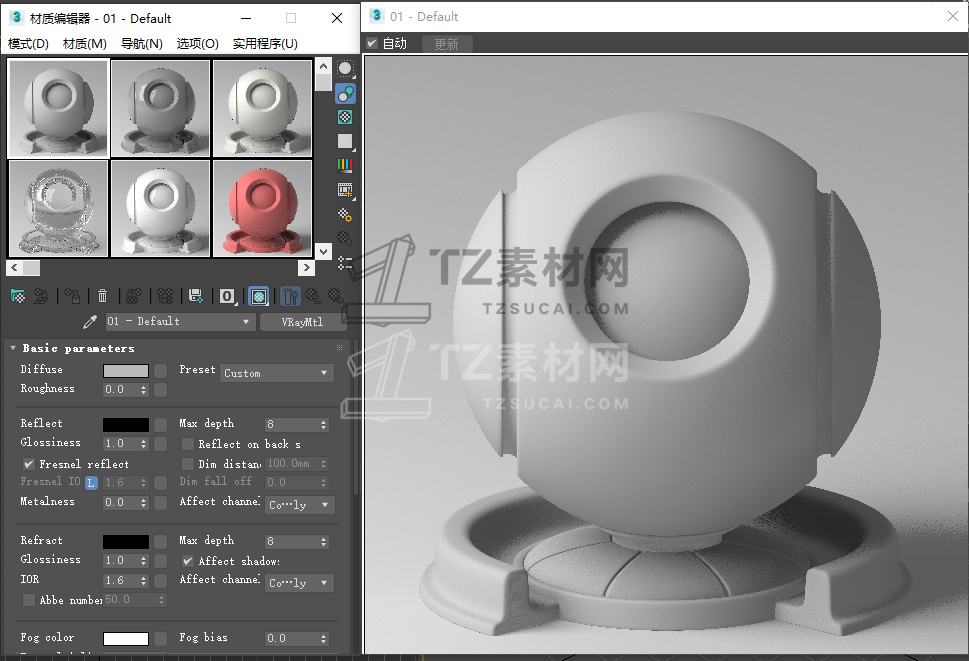Open the Preset Custom dropdown
Image resolution: width=969 pixels, height=661 pixels.
(277, 373)
